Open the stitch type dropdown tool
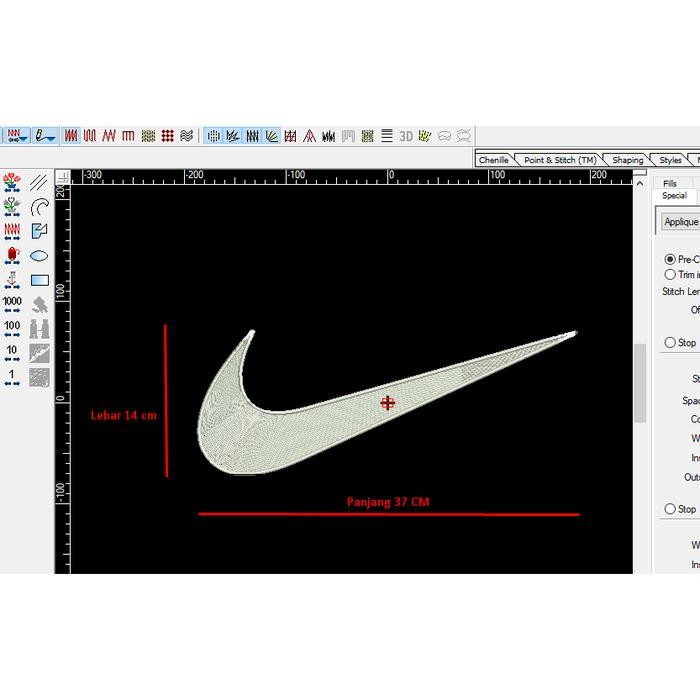 pyautogui.click(x=17, y=135)
